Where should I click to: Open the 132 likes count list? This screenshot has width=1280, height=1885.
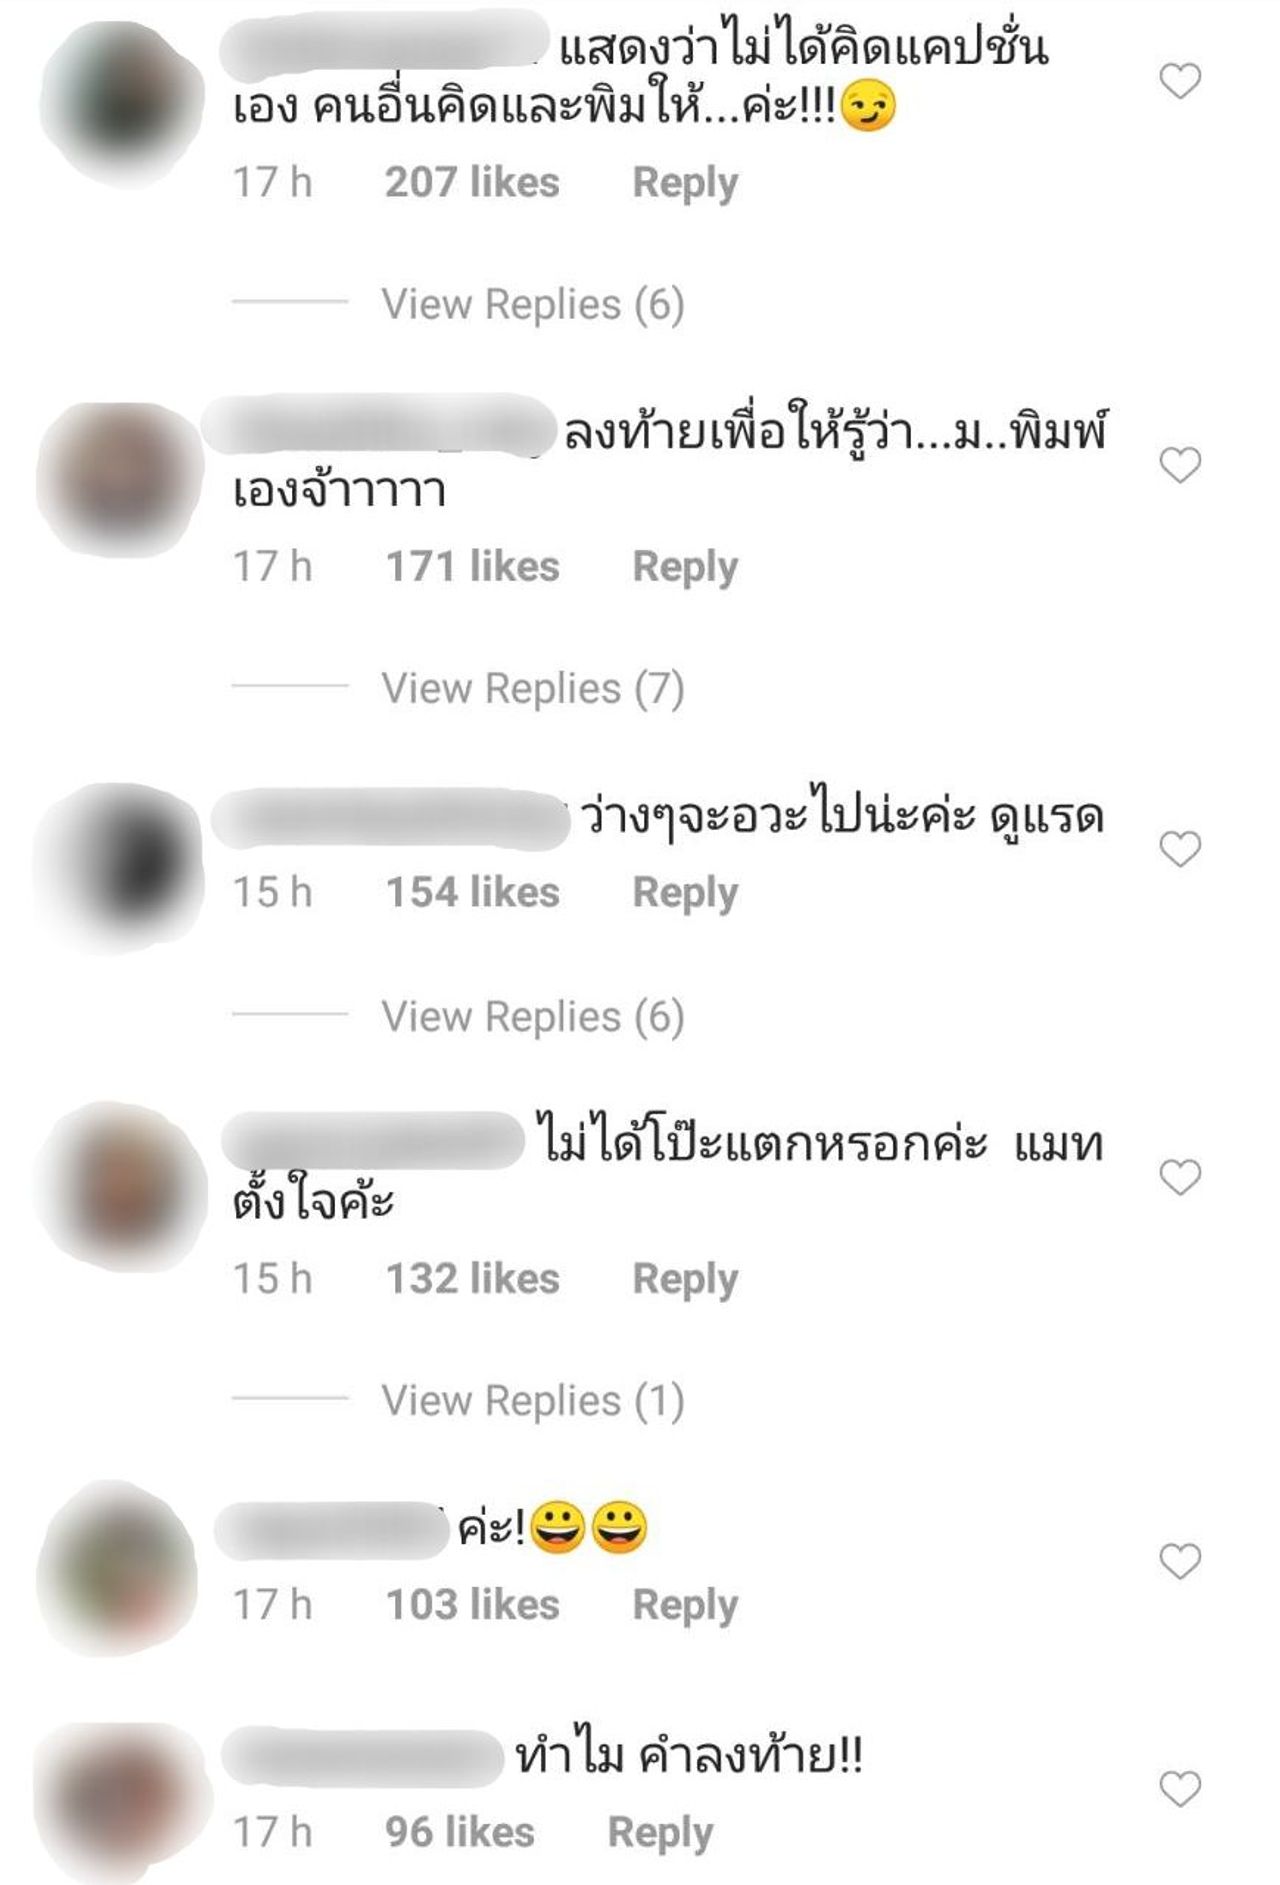coord(472,1278)
